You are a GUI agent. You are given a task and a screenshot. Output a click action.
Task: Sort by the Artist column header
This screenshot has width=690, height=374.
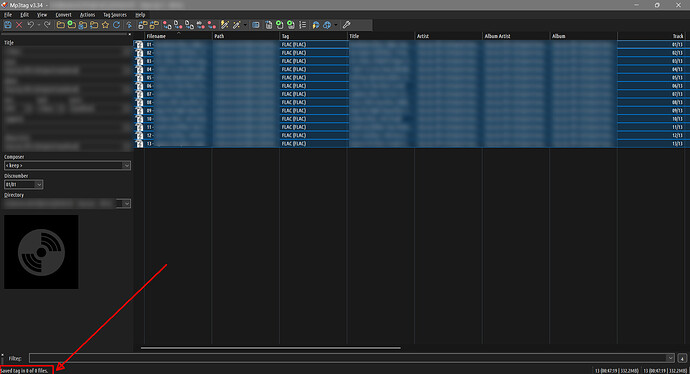click(x=448, y=36)
